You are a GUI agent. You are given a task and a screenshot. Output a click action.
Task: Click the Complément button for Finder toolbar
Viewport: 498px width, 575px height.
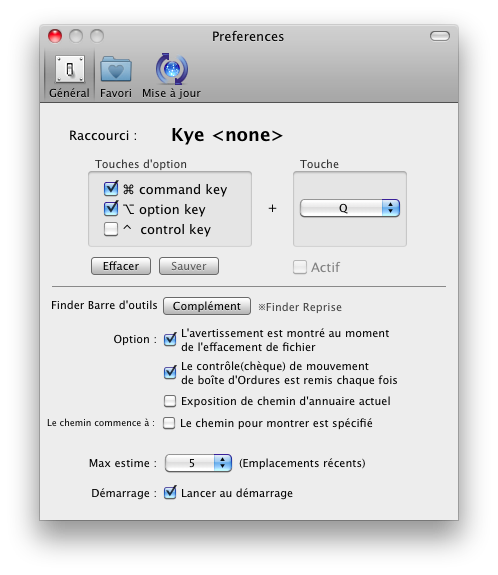207,306
